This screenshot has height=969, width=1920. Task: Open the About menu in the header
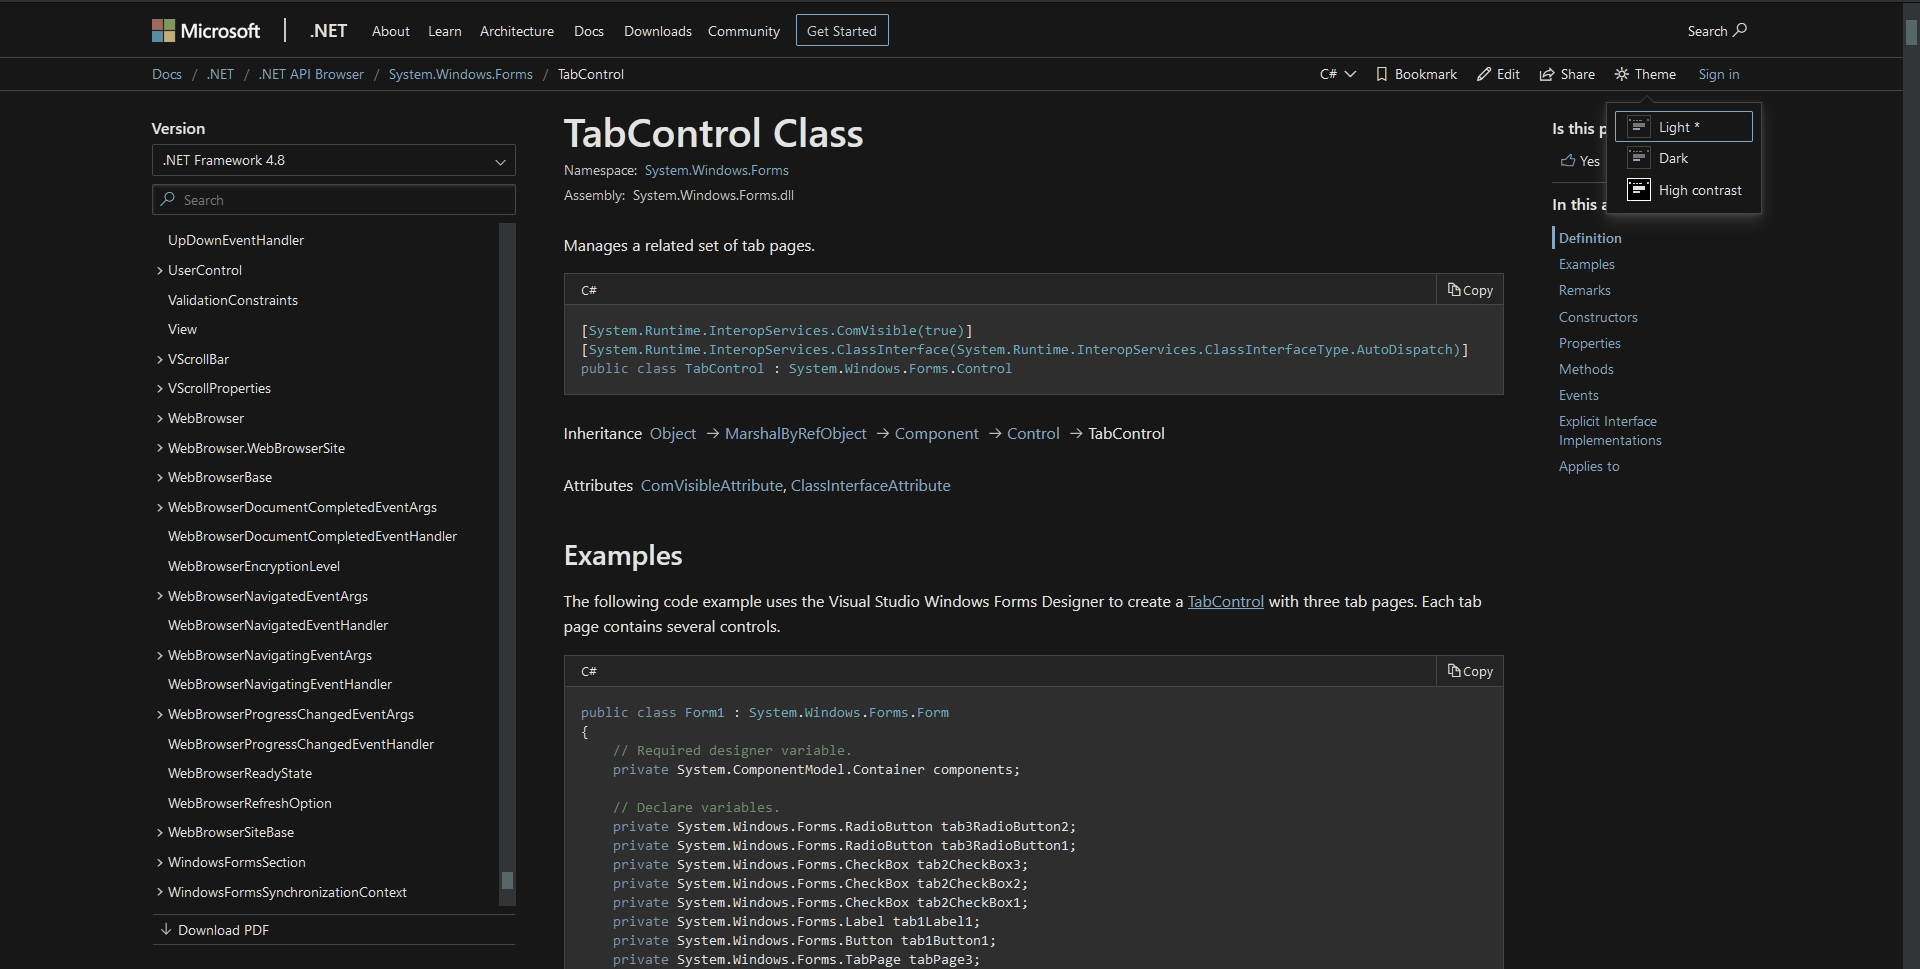tap(391, 31)
